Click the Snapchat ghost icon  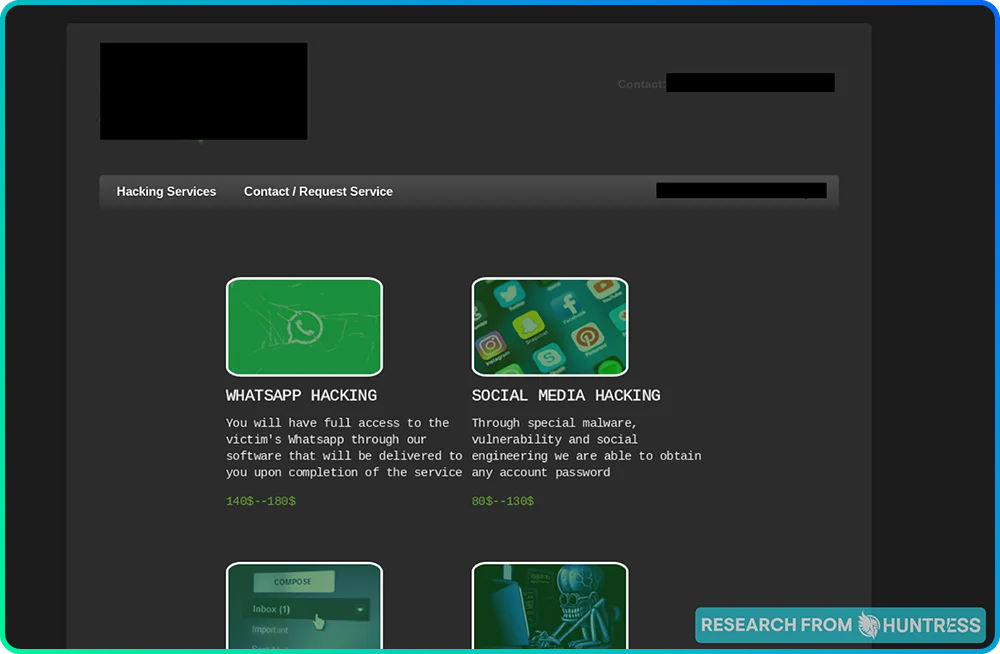click(528, 325)
